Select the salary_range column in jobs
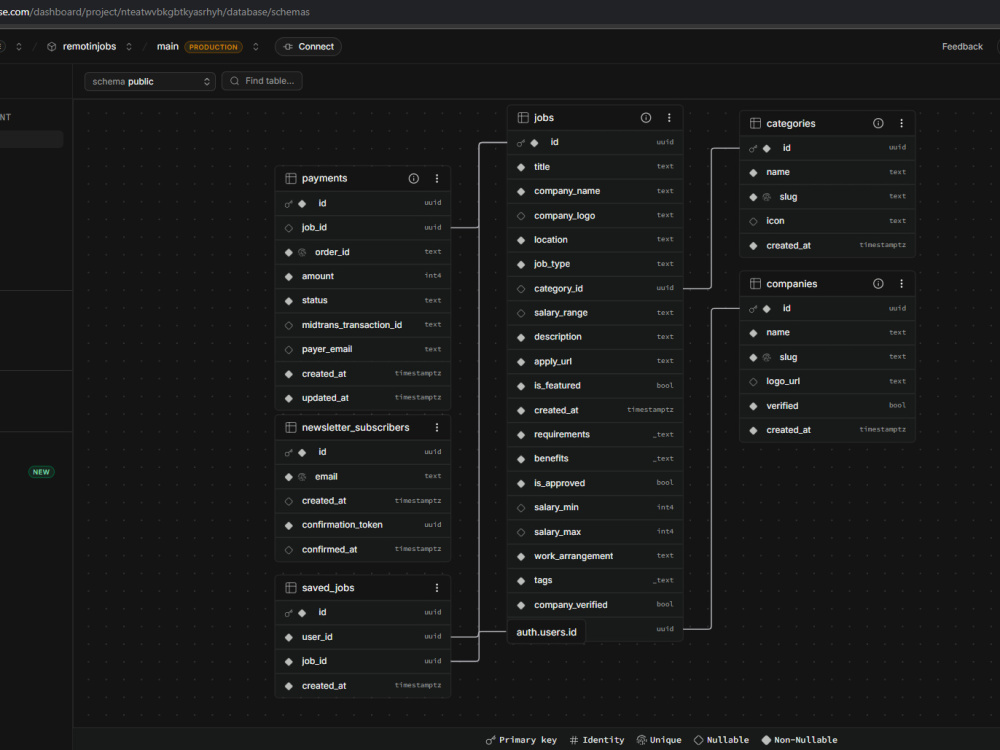1000x750 pixels. click(x=595, y=312)
